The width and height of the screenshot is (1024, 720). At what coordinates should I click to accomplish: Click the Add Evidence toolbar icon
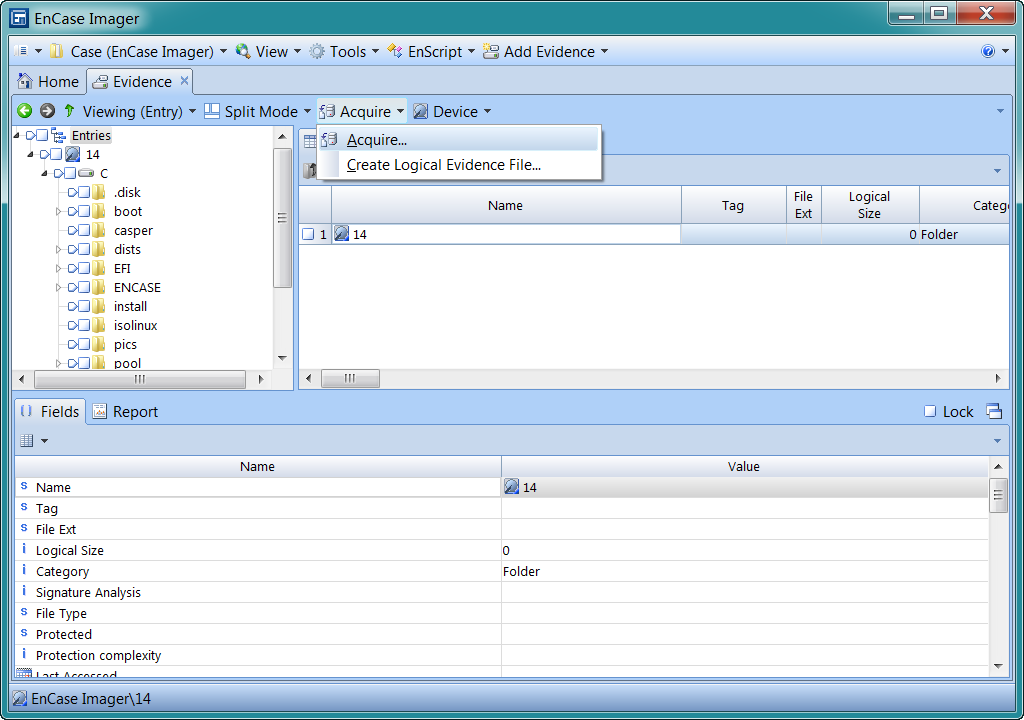[x=490, y=52]
